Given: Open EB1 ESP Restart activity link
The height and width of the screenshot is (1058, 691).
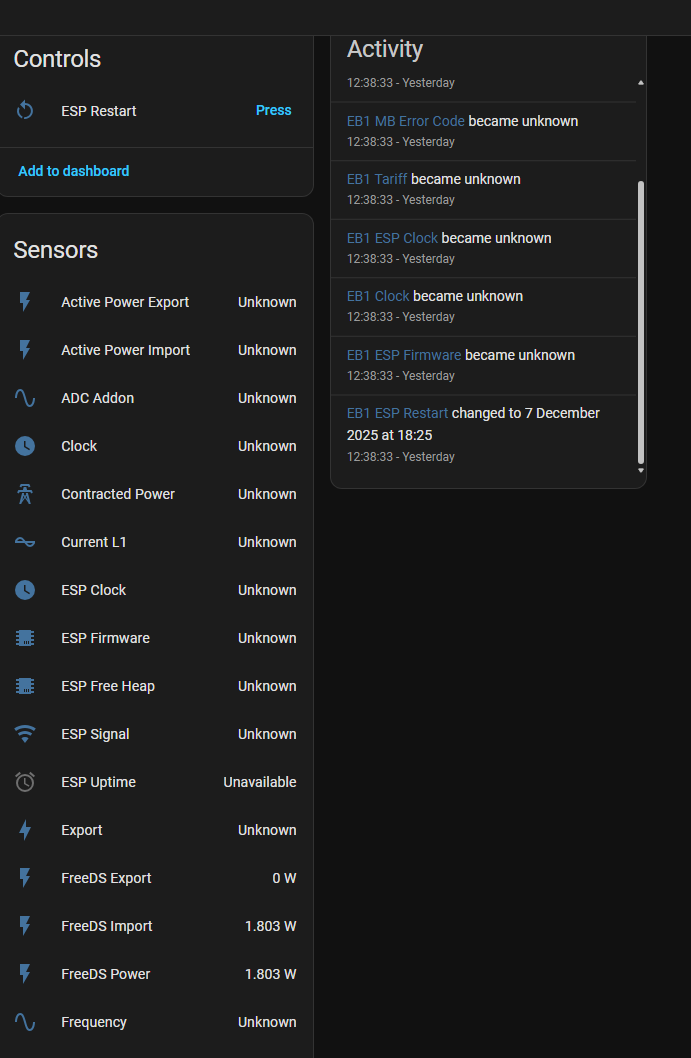Looking at the screenshot, I should point(397,413).
